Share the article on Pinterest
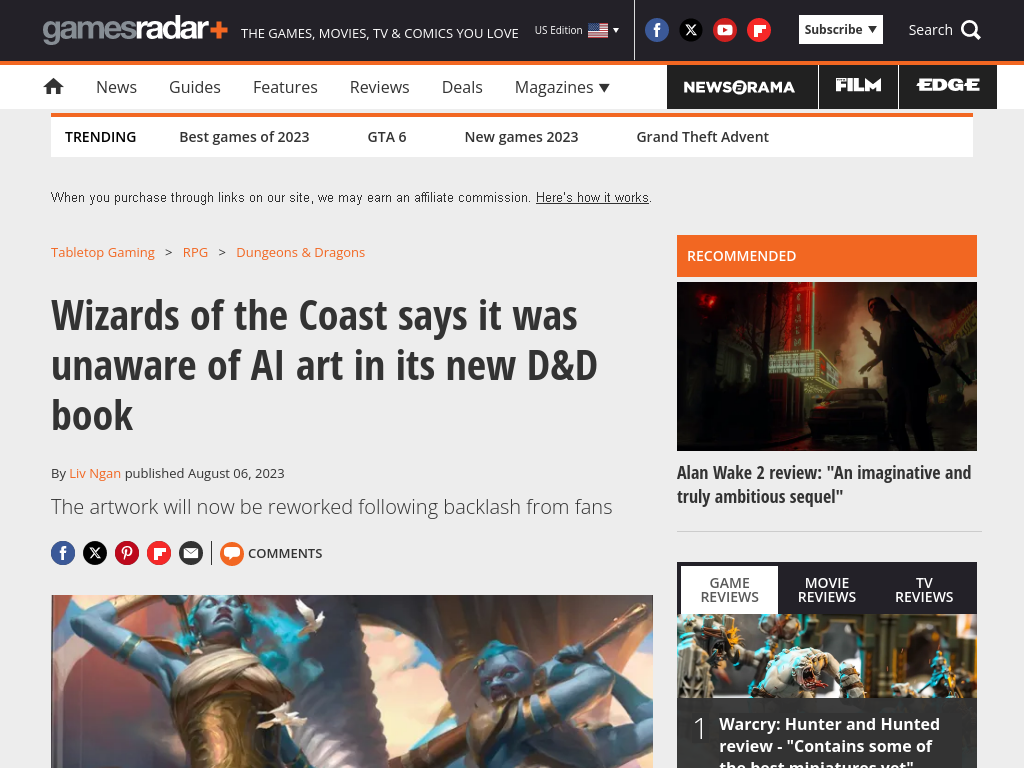Screen dimensions: 1024x768 tap(127, 553)
